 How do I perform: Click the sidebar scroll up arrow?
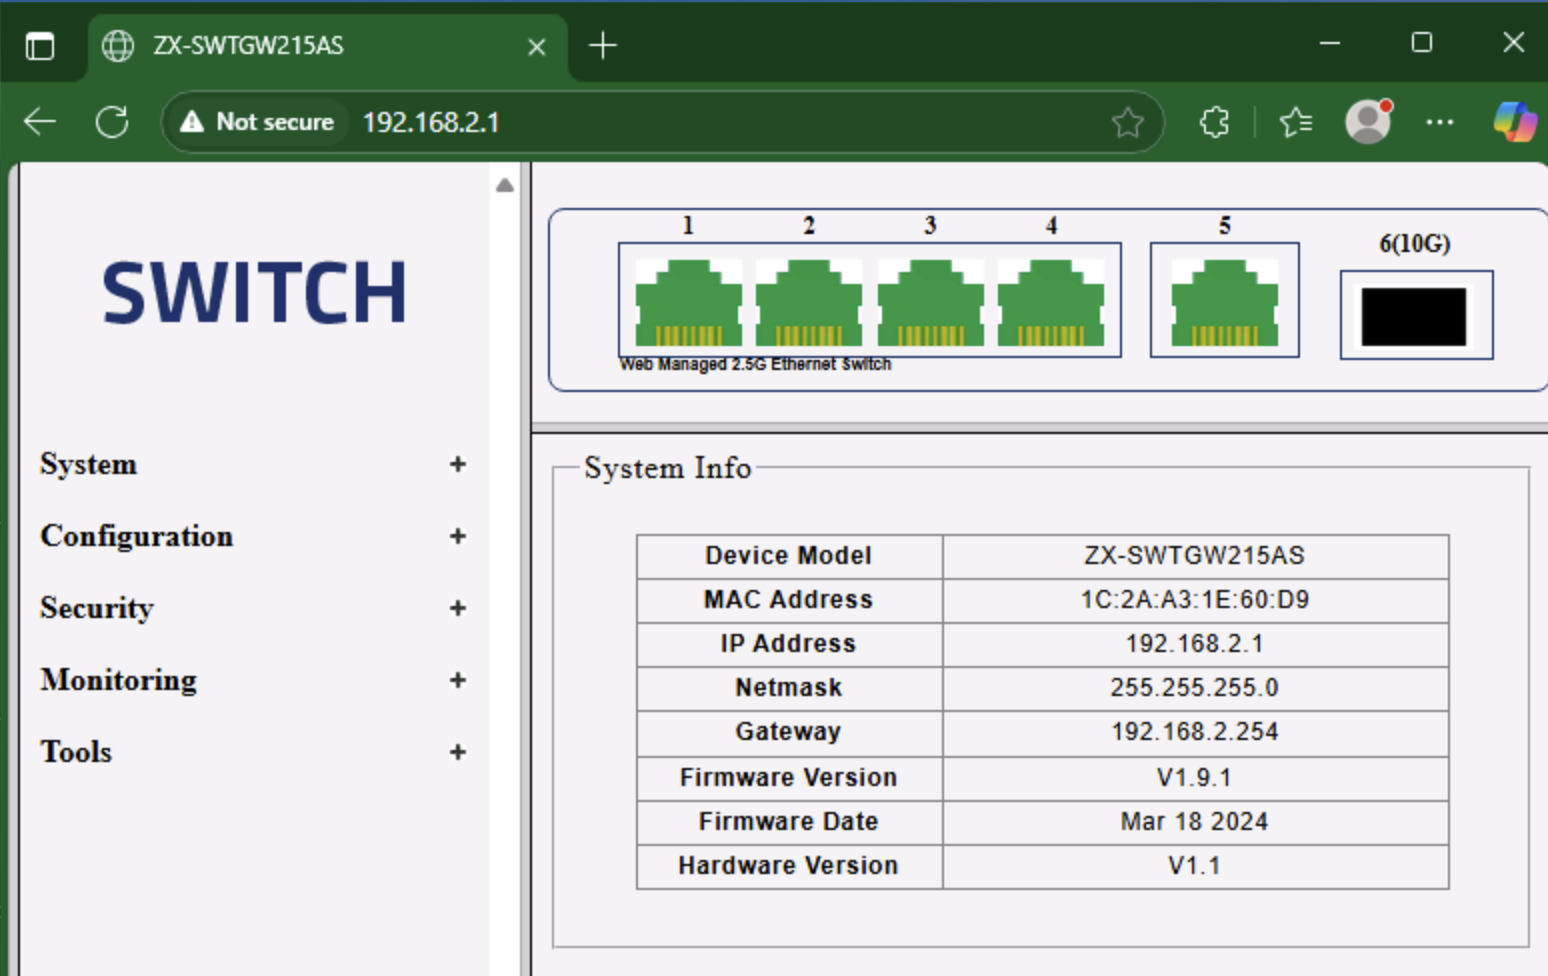[505, 185]
